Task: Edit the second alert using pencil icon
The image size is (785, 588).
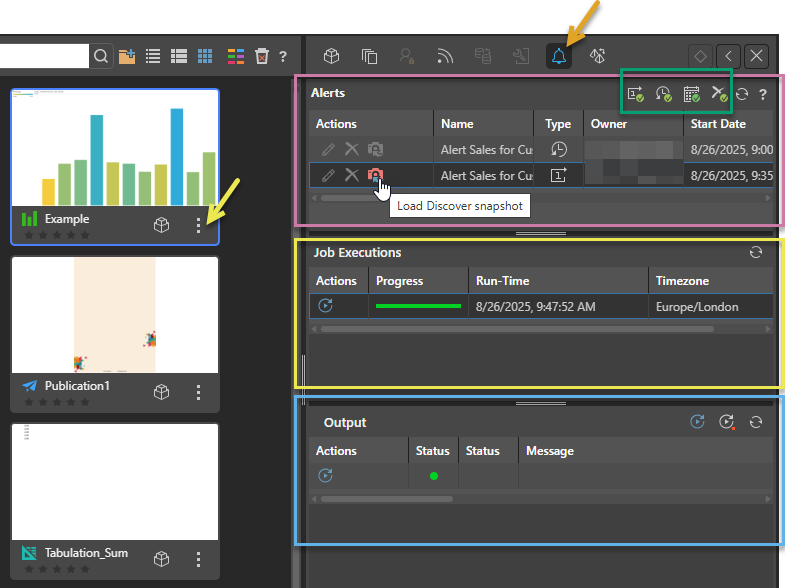Action: (x=328, y=175)
